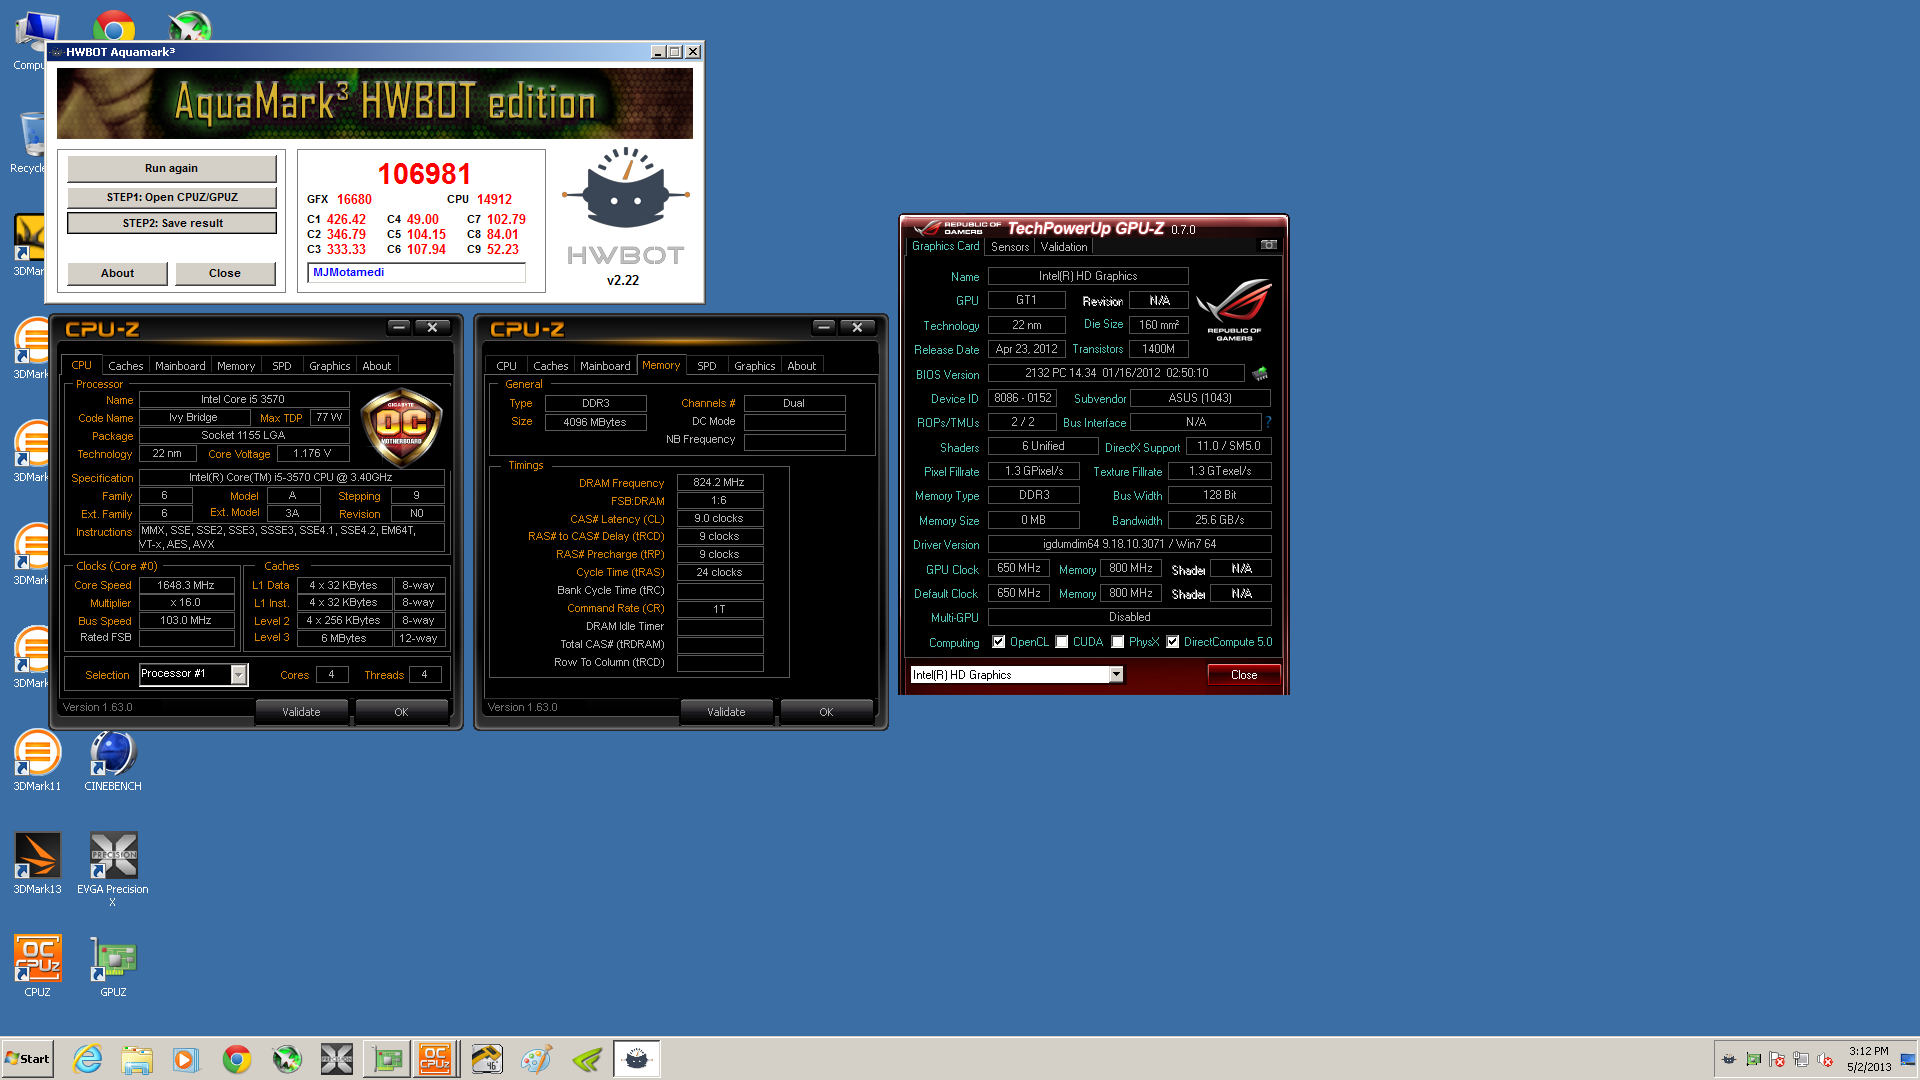Click the Chrome desktop icon at top
The width and height of the screenshot is (1920, 1080).
[x=114, y=27]
